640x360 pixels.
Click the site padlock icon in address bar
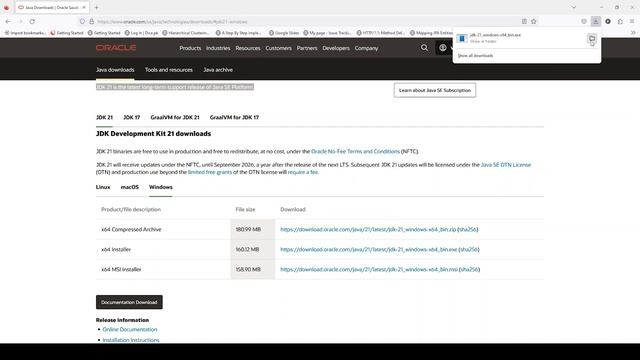tap(91, 22)
